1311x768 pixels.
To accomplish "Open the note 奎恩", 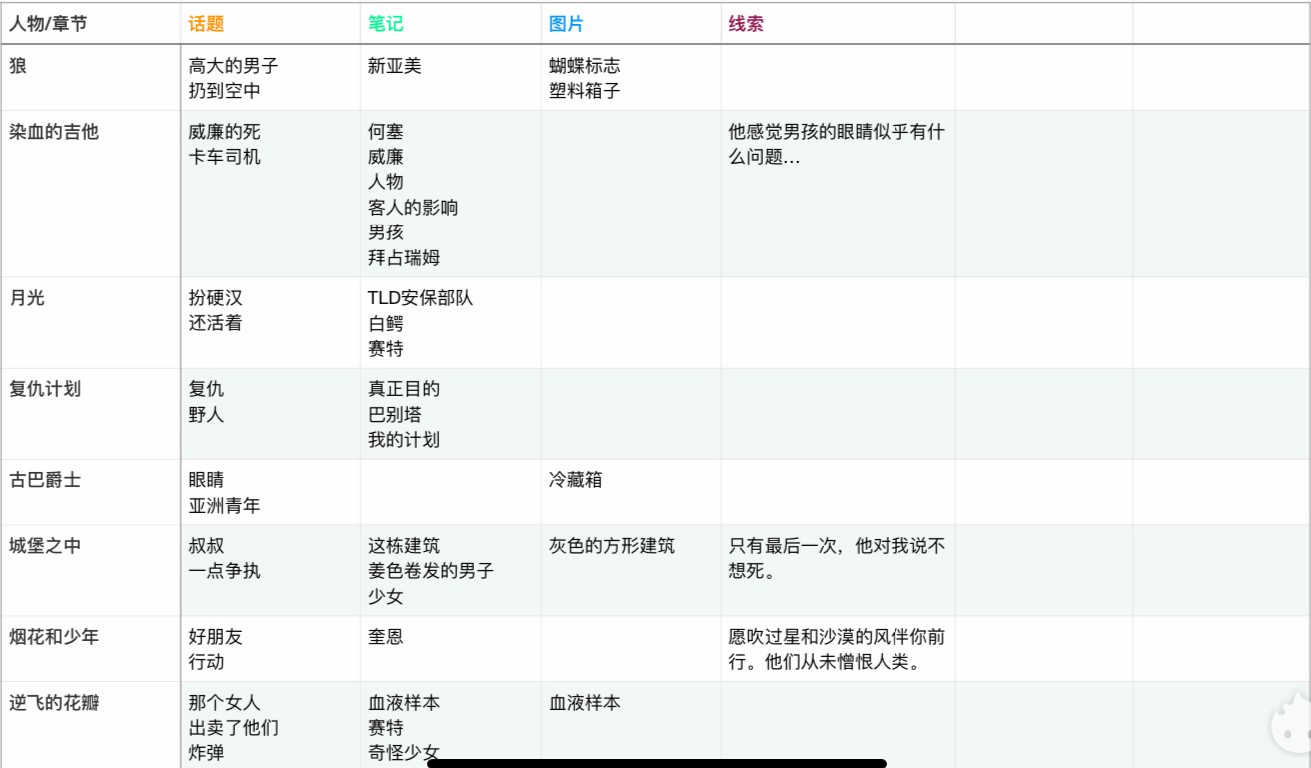I will (x=386, y=637).
